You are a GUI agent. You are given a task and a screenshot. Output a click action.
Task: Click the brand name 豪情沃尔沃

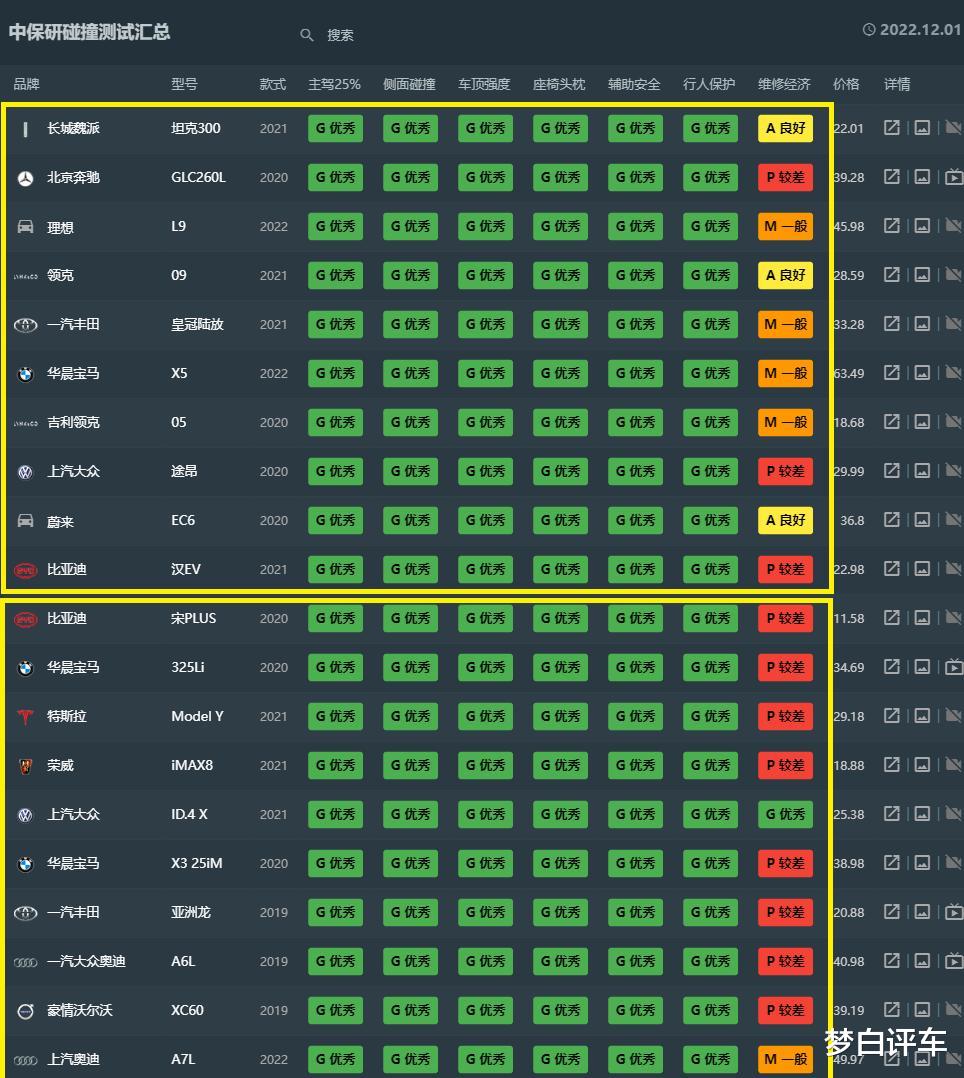(x=80, y=1010)
